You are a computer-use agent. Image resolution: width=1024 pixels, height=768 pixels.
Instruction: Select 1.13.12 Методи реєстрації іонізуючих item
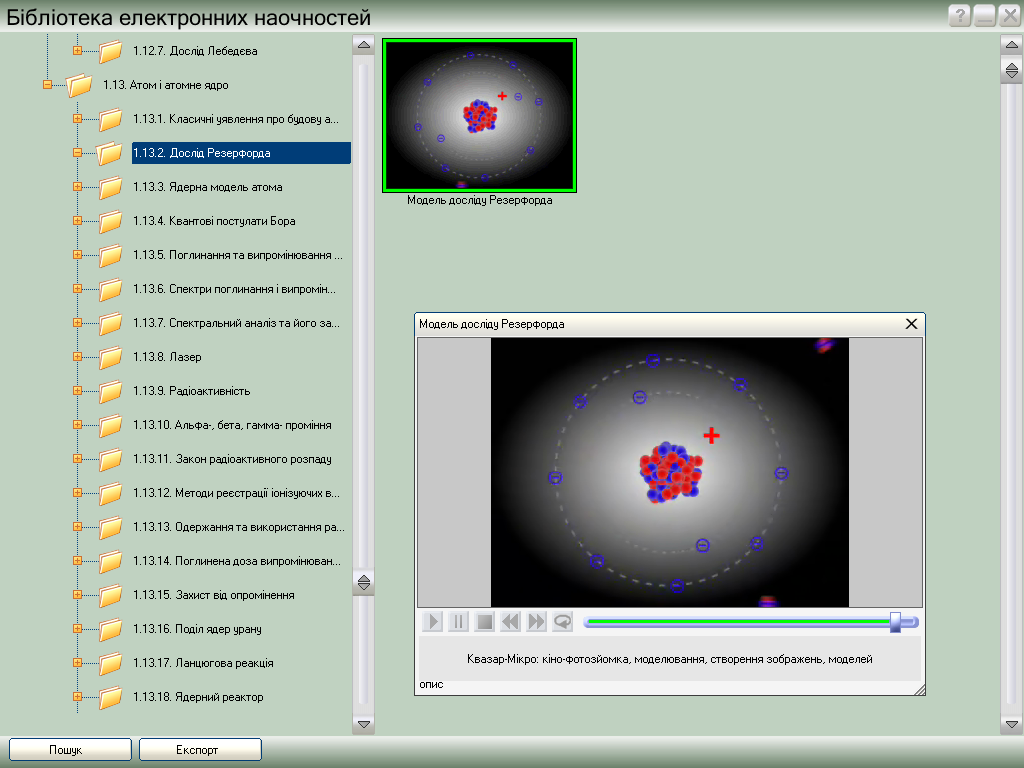point(236,493)
